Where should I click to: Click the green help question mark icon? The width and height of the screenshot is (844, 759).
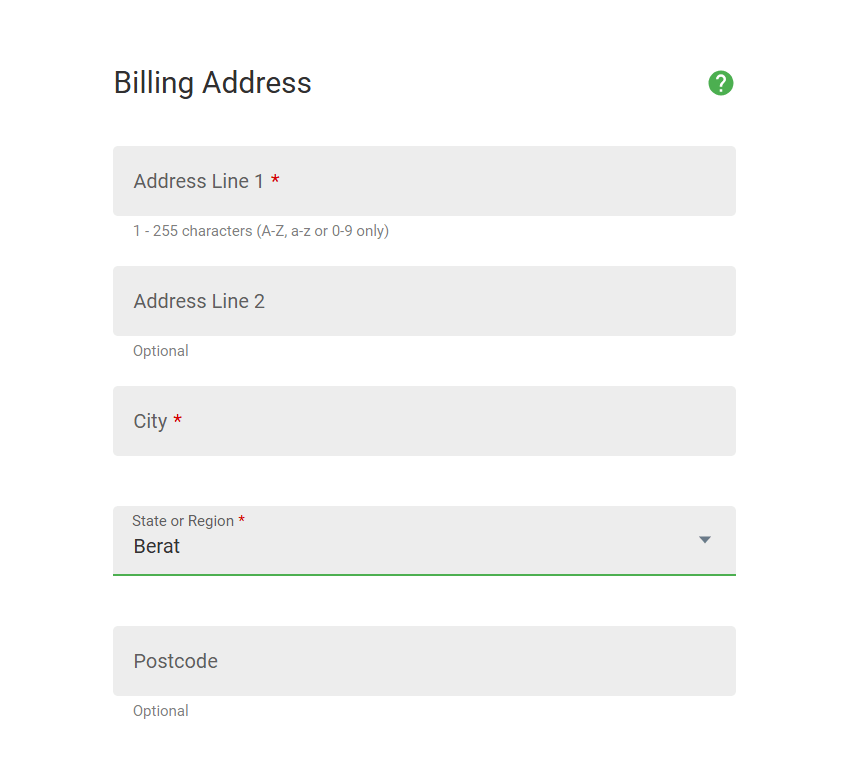(x=721, y=84)
